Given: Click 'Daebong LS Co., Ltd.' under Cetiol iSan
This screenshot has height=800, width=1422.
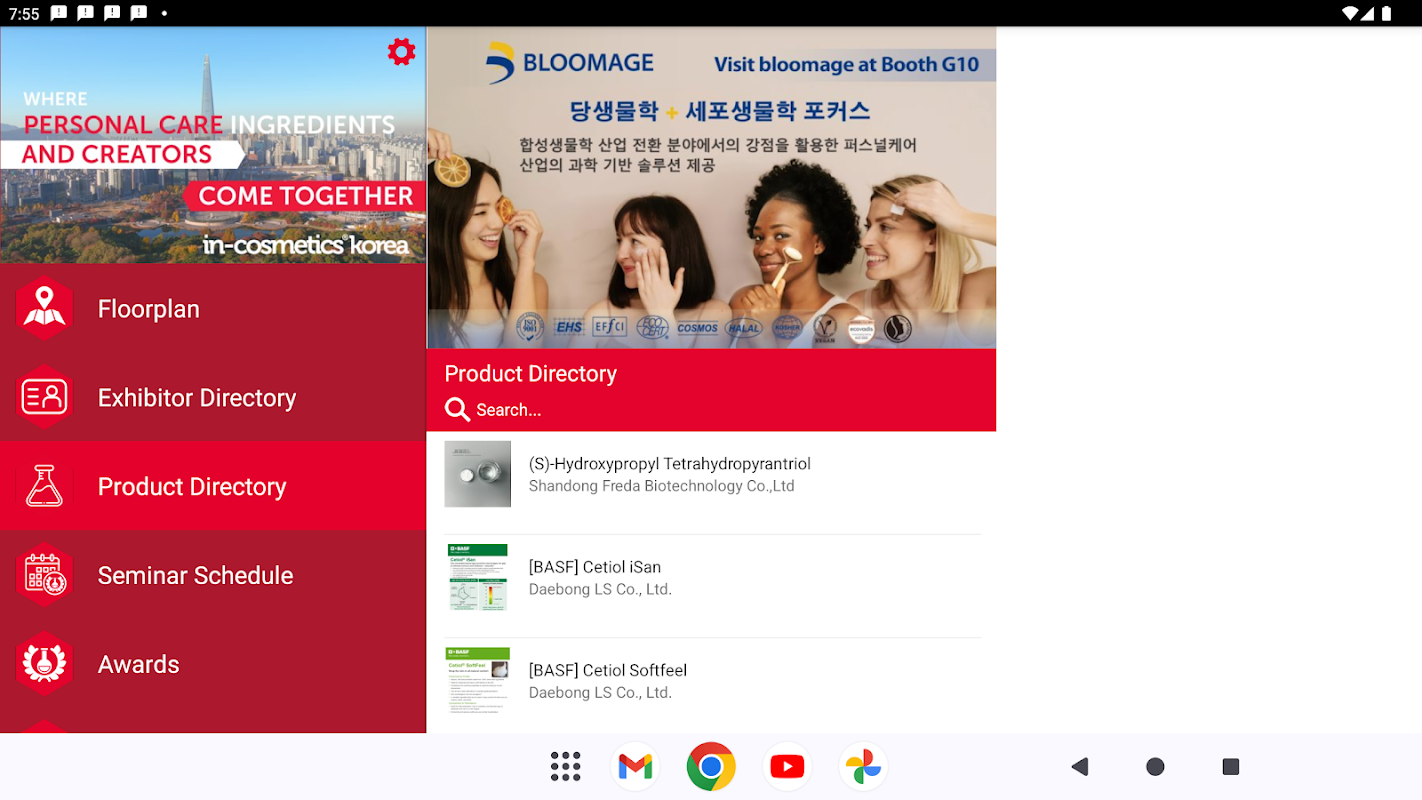Looking at the screenshot, I should pyautogui.click(x=600, y=589).
